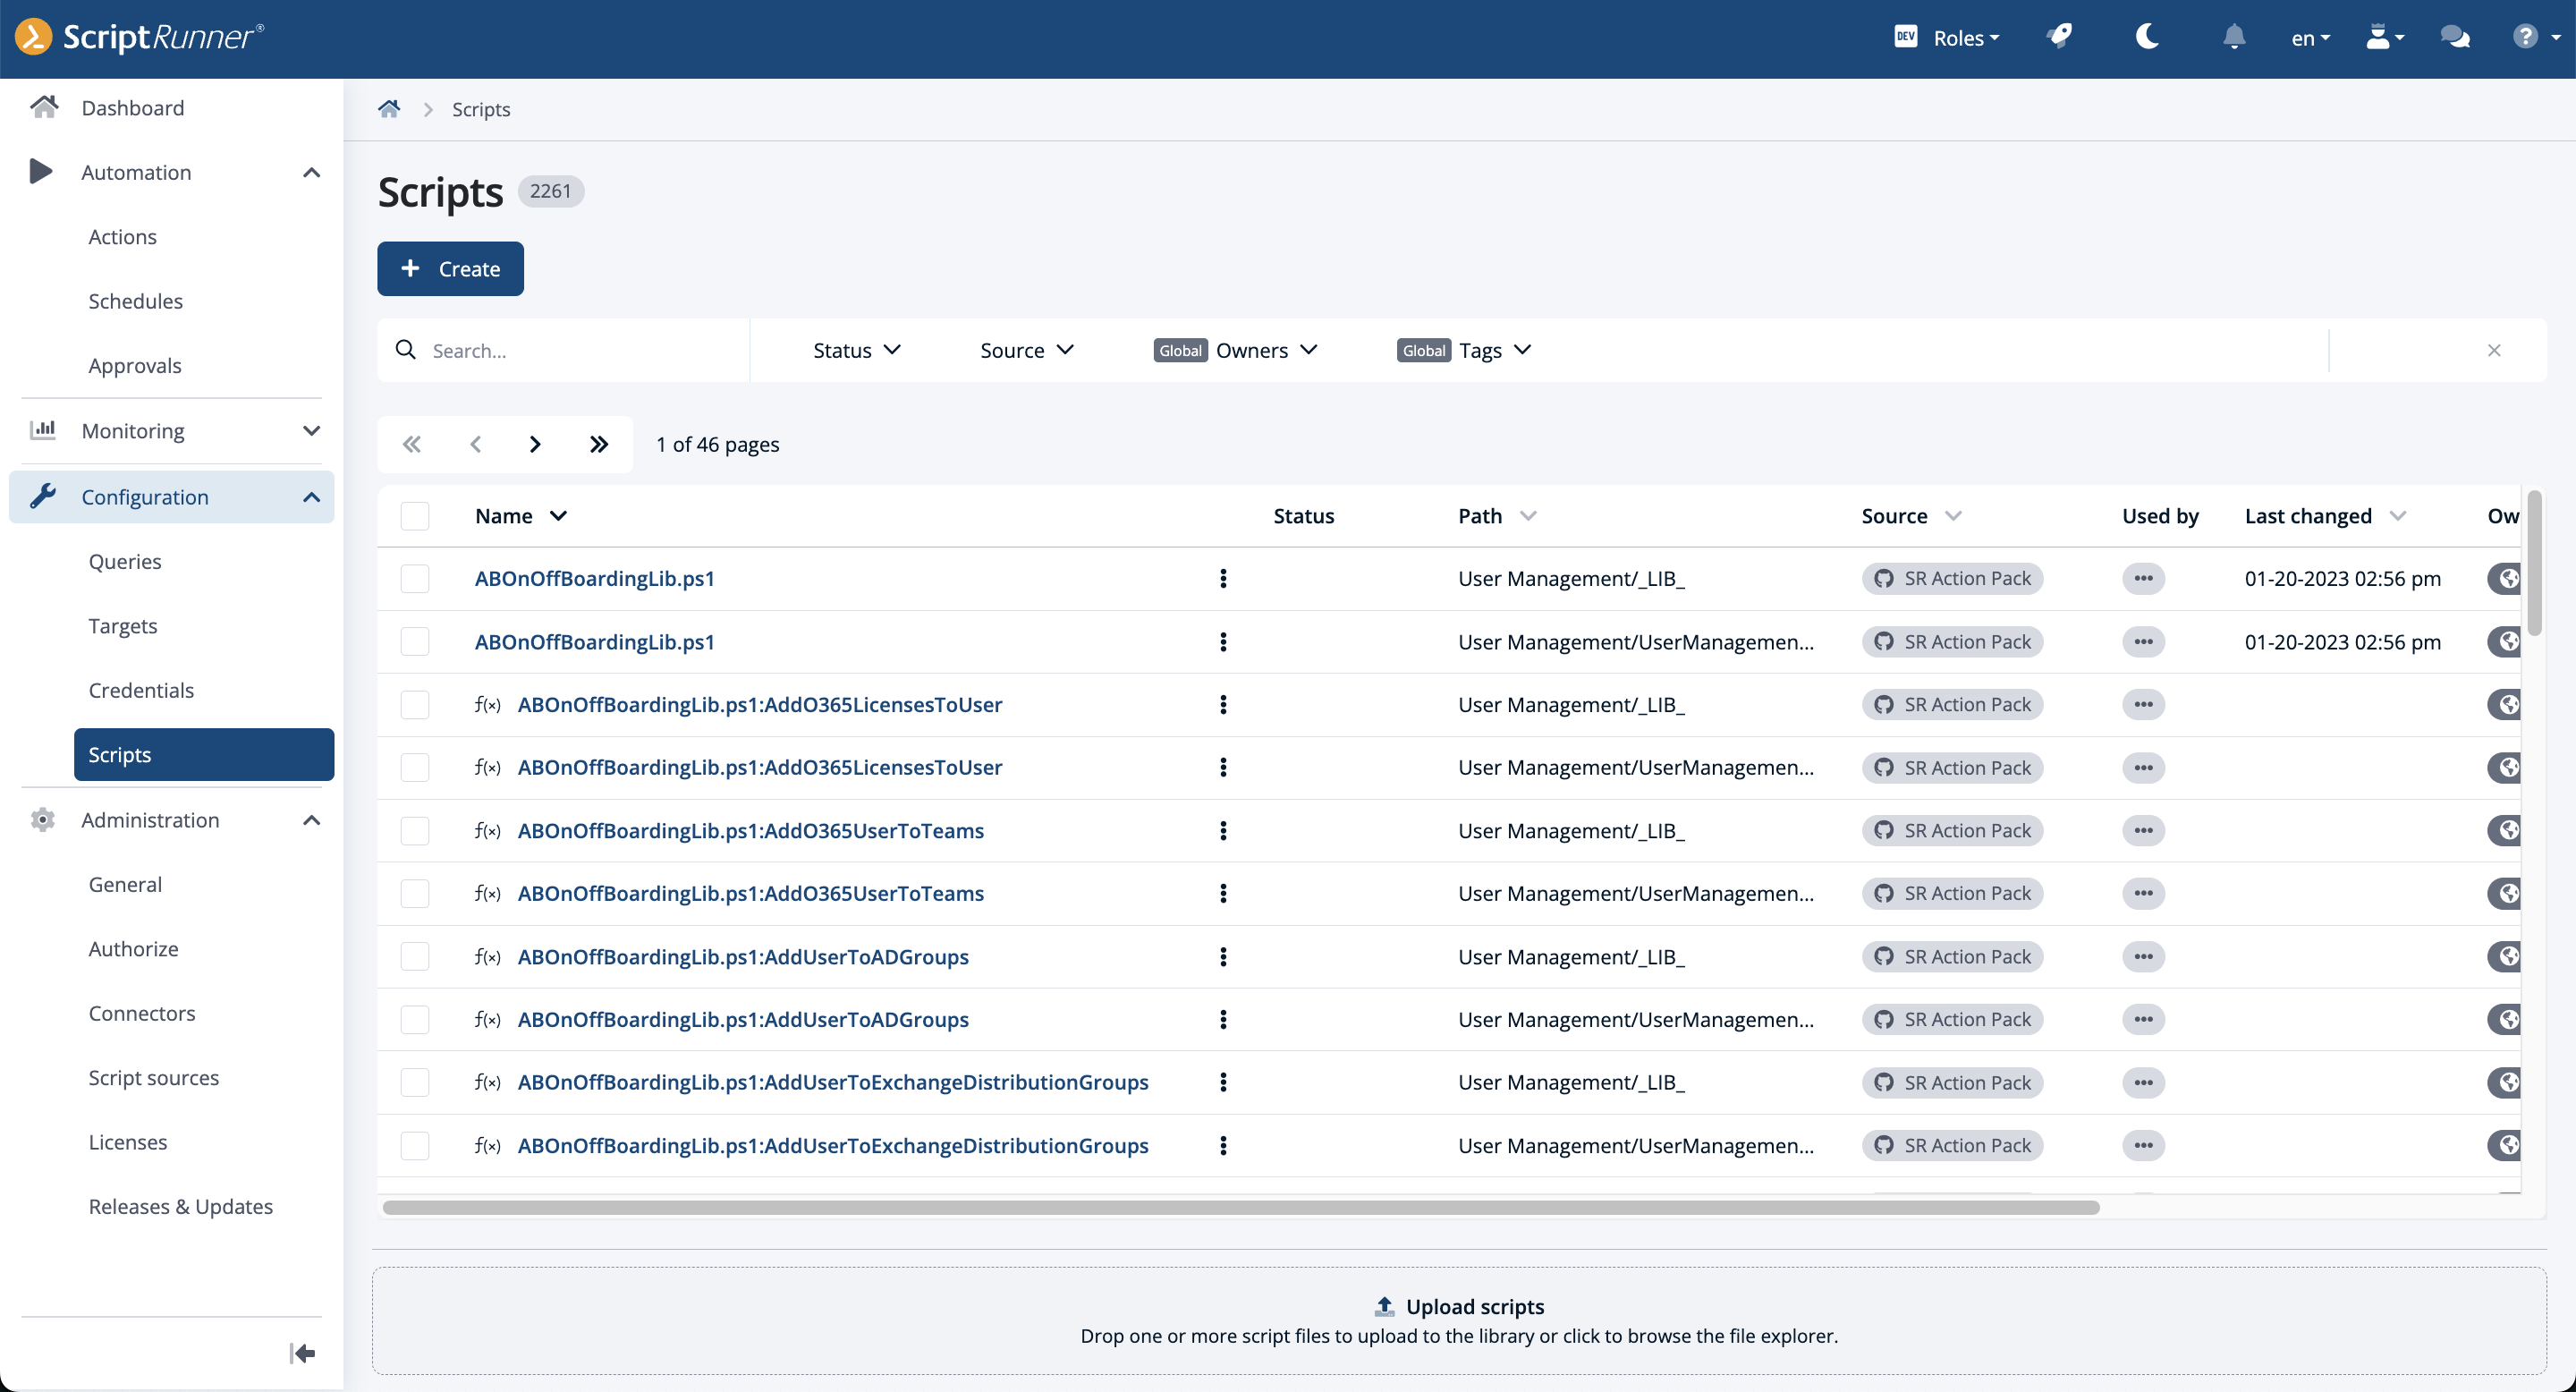This screenshot has height=1392, width=2576.
Task: Click the ScriptRunner logo
Action: tap(139, 37)
